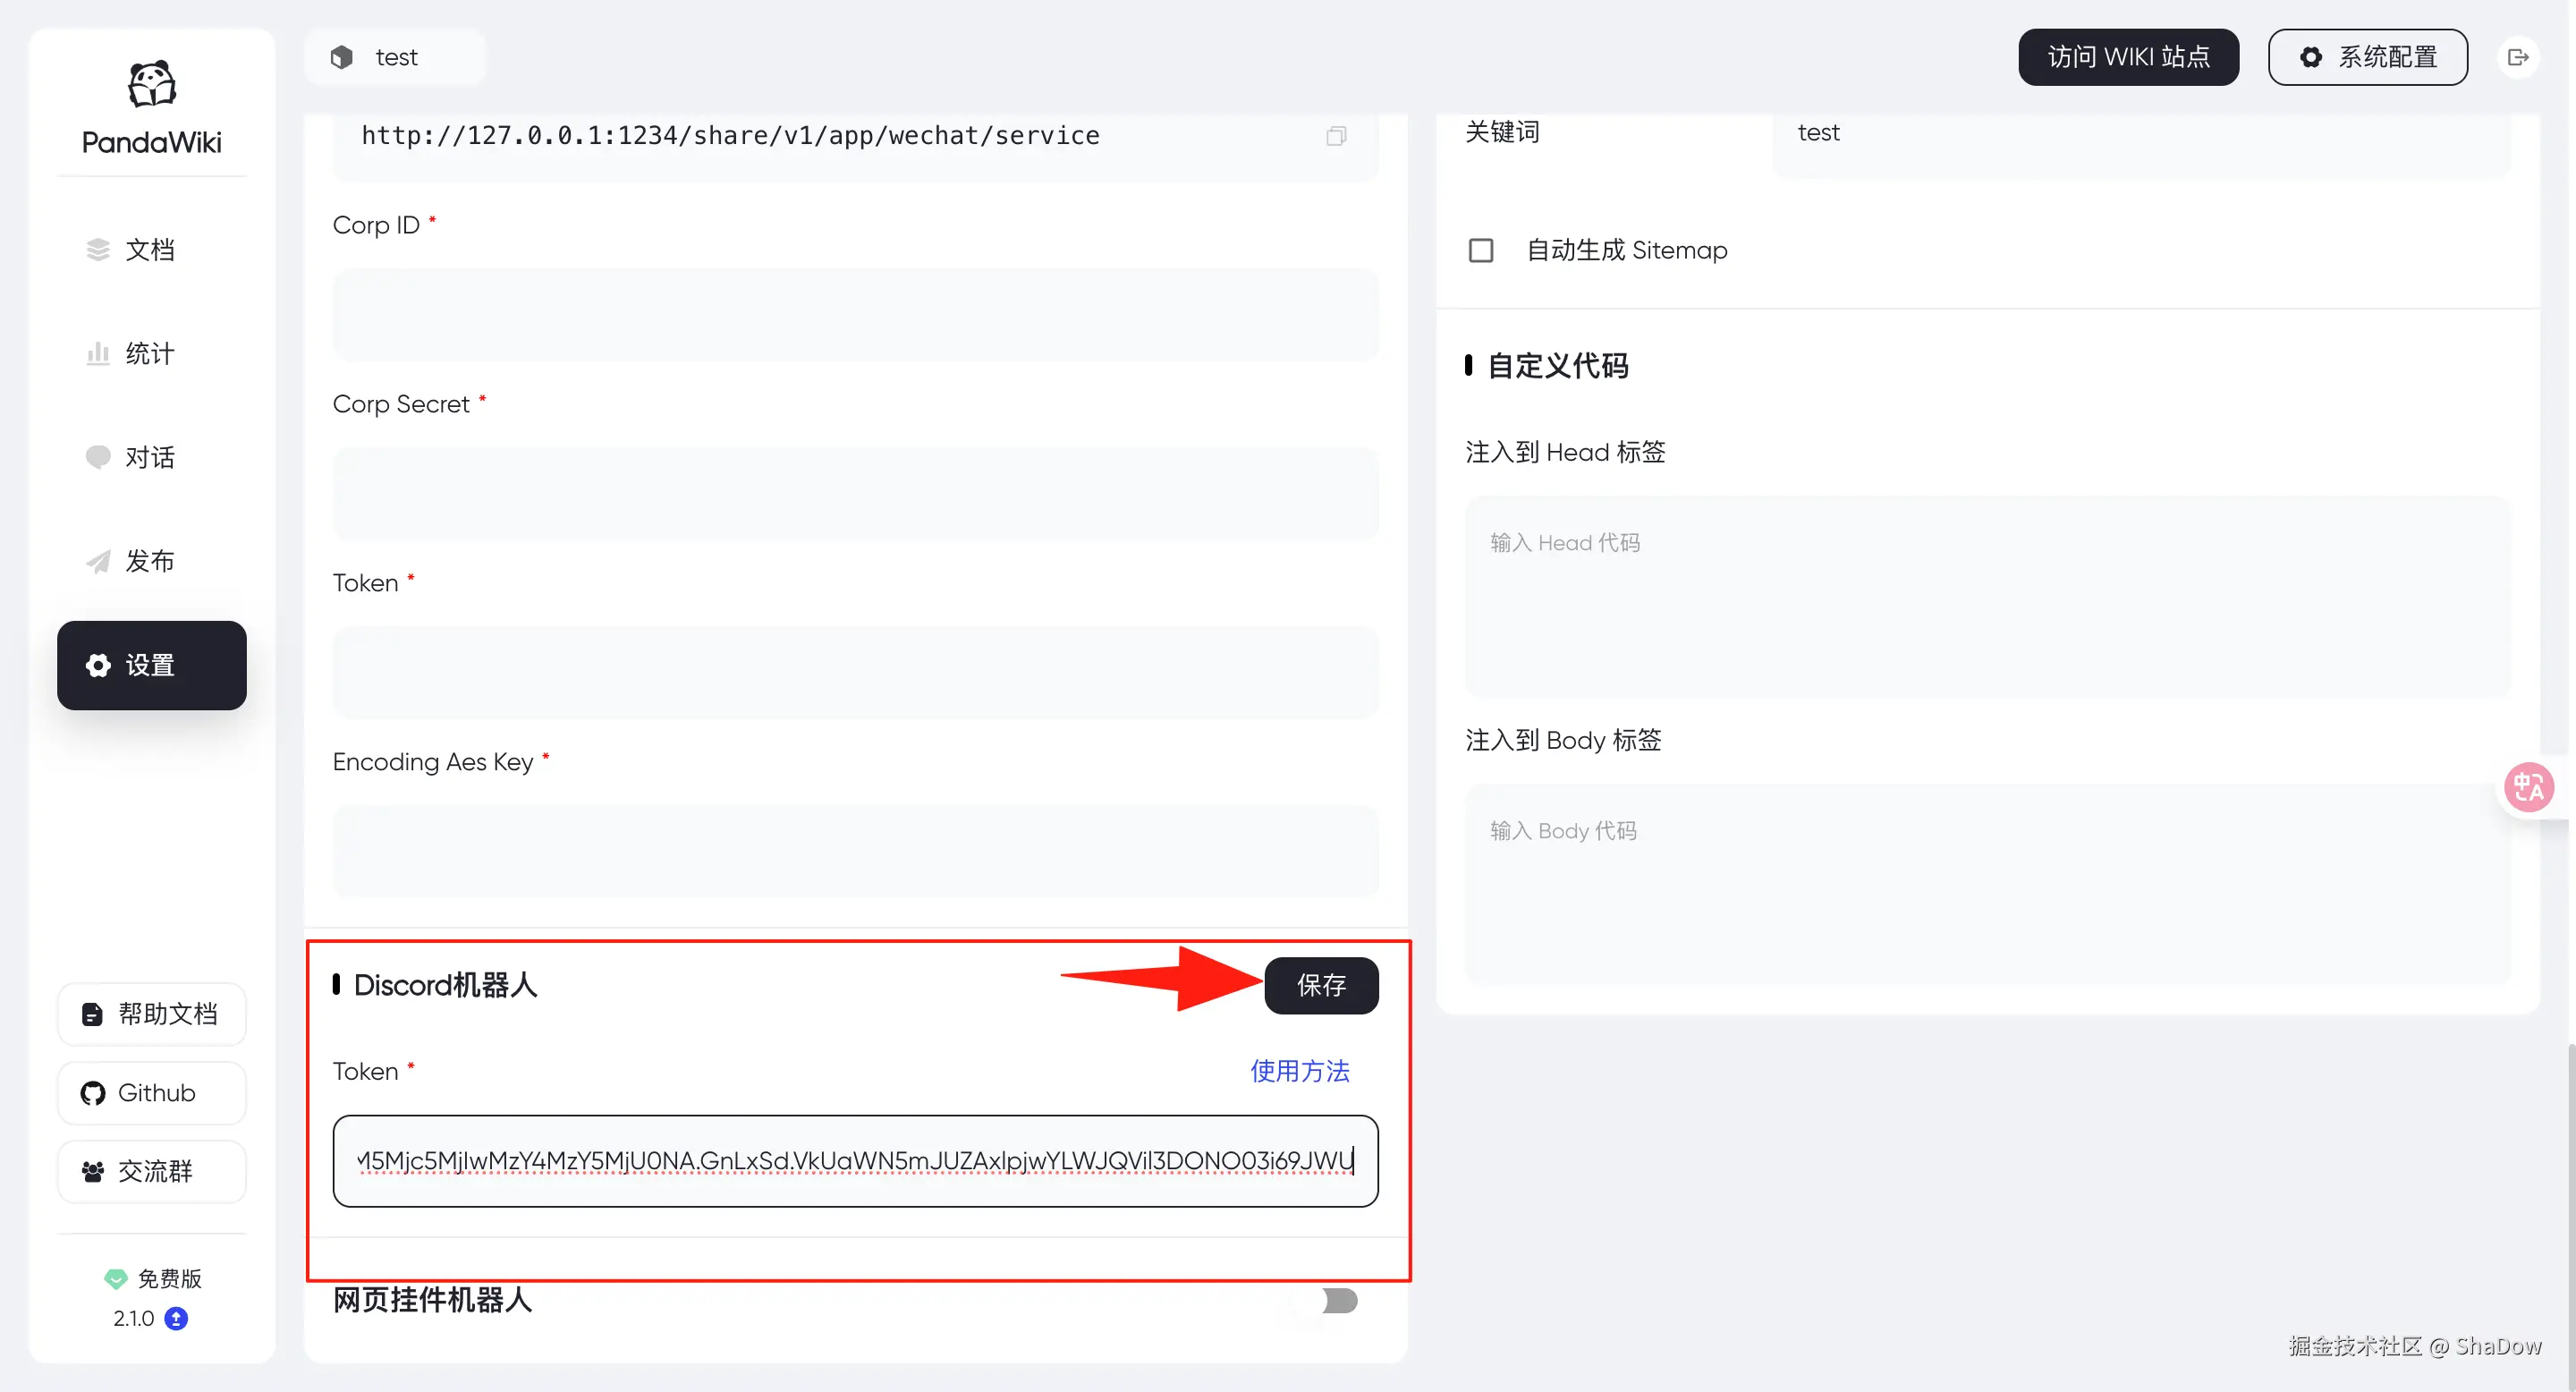
Task: Copy the wechat service URL
Action: coord(1336,136)
